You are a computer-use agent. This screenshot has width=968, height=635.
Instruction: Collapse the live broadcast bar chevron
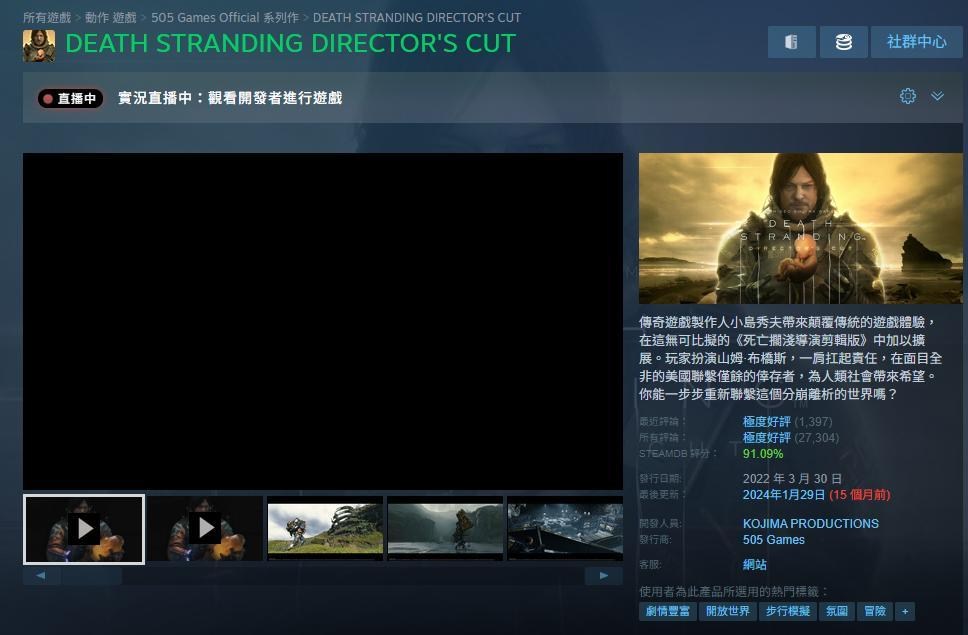coord(937,96)
